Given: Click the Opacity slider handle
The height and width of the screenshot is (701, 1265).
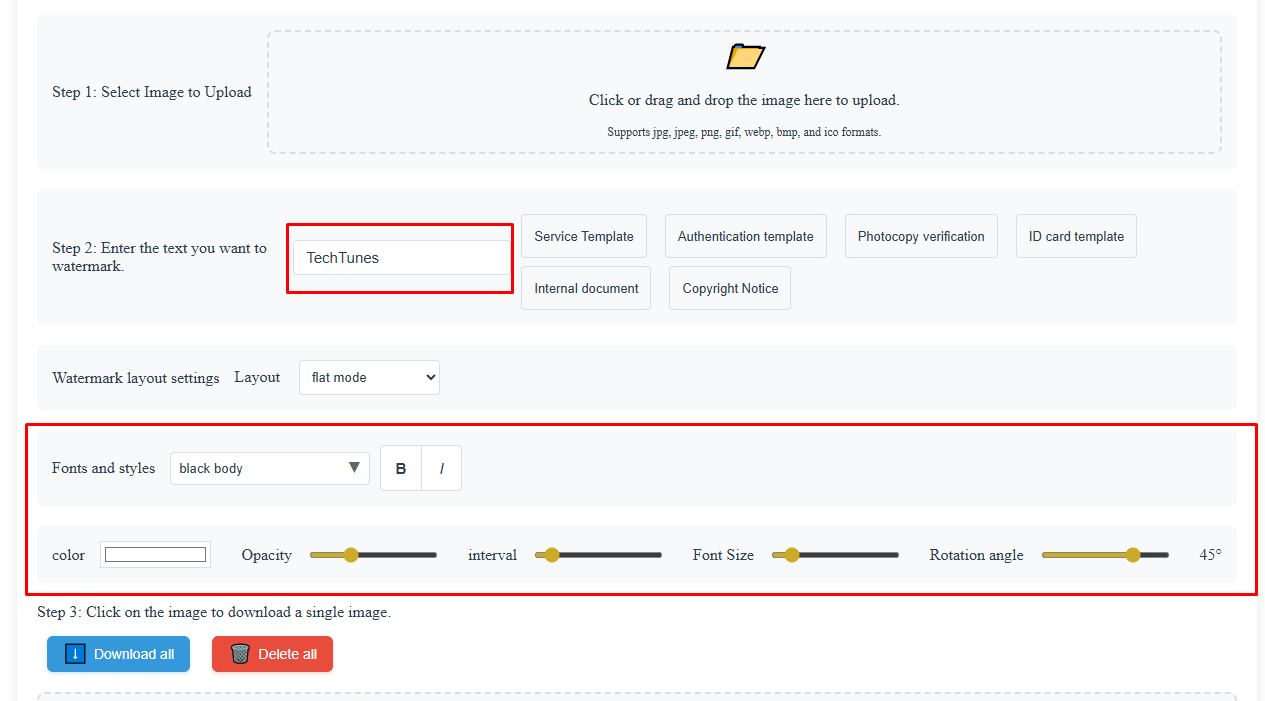Looking at the screenshot, I should [x=350, y=554].
